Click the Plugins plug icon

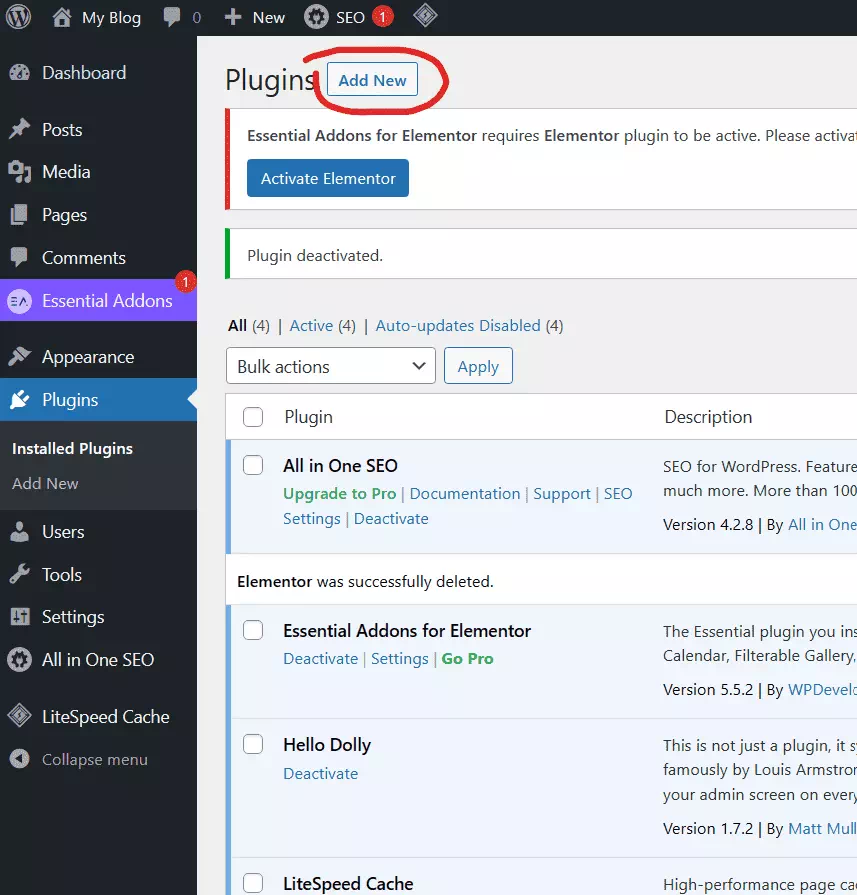pos(20,400)
